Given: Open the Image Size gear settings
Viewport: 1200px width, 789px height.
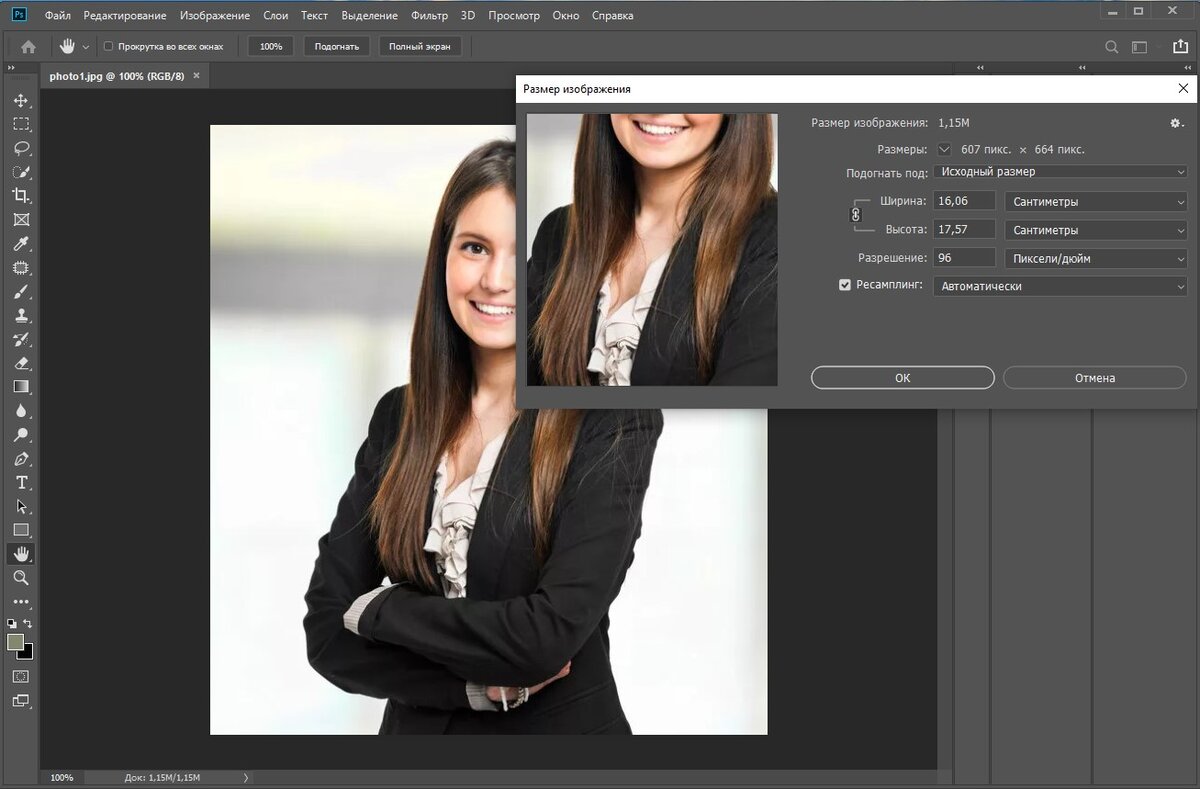Looking at the screenshot, I should pos(1176,123).
